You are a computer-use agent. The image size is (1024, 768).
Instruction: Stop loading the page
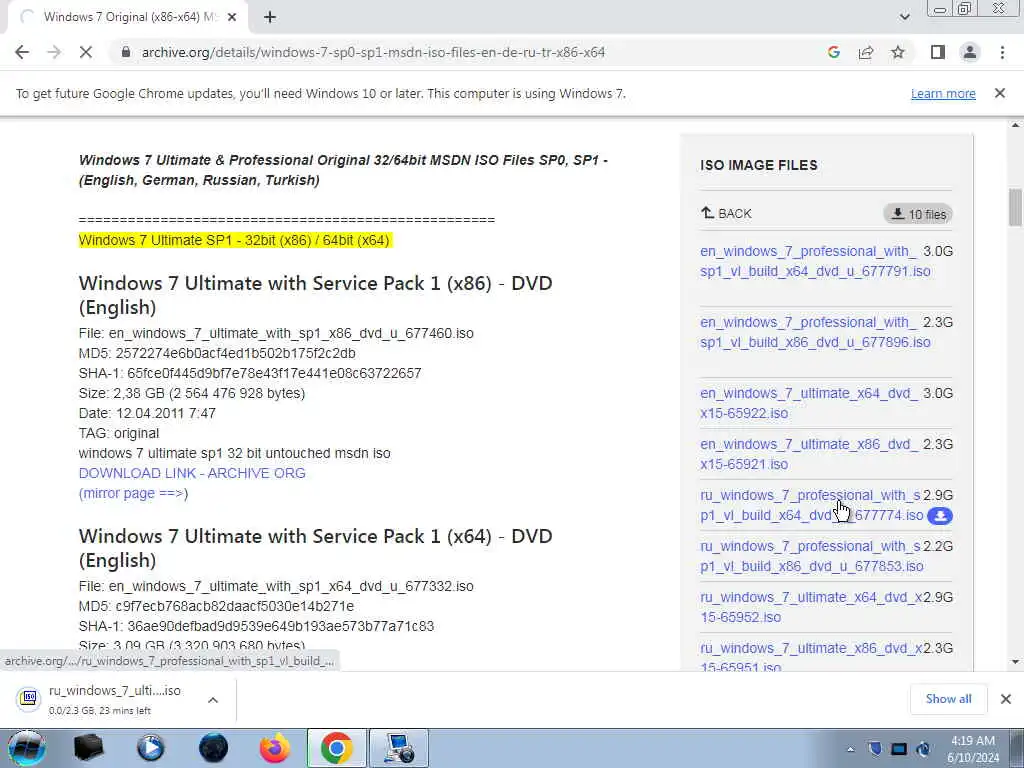[86, 52]
